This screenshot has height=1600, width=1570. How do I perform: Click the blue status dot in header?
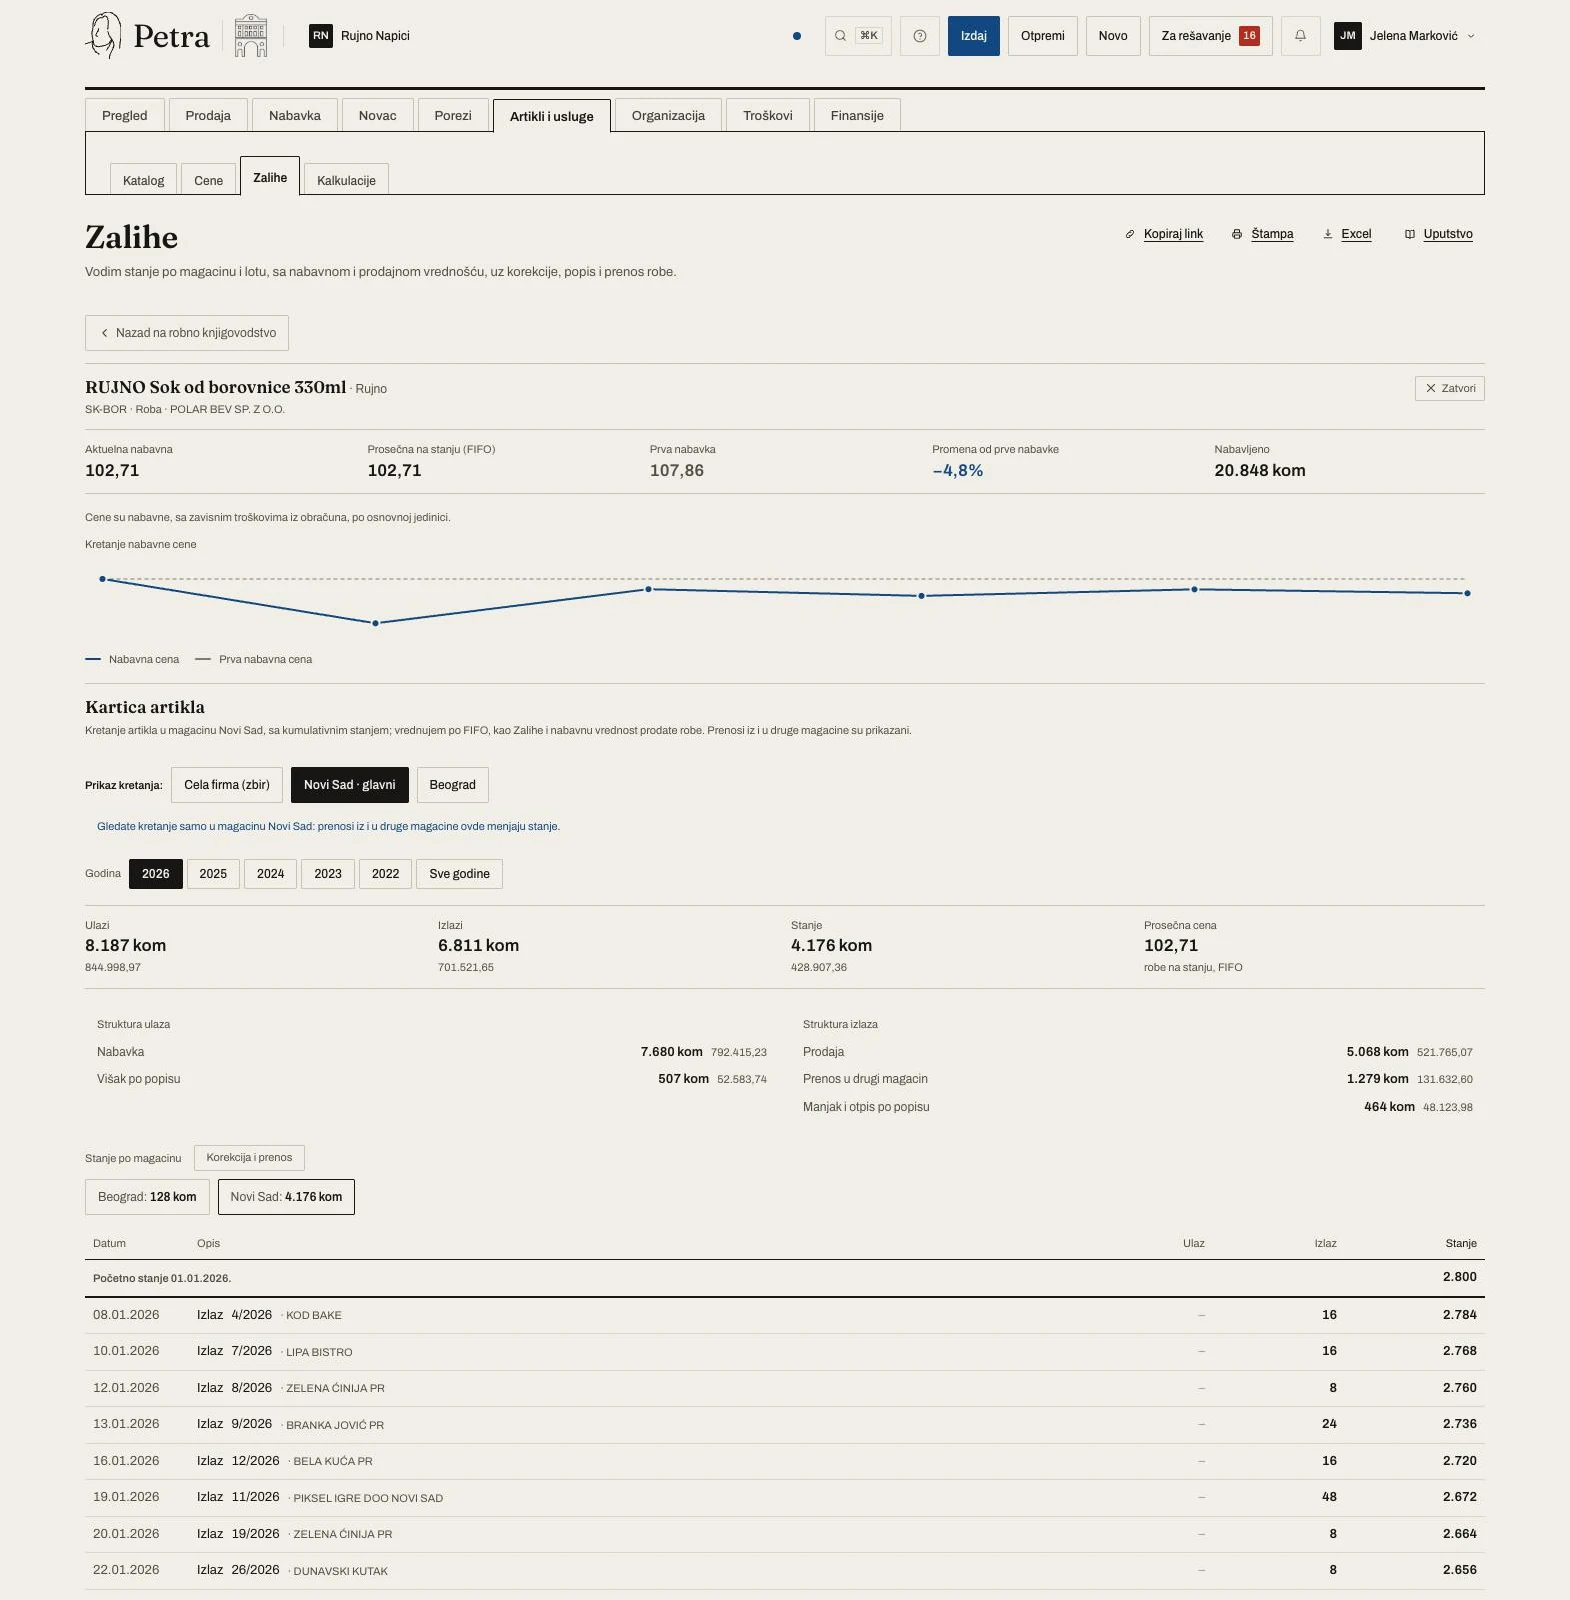[x=797, y=36]
